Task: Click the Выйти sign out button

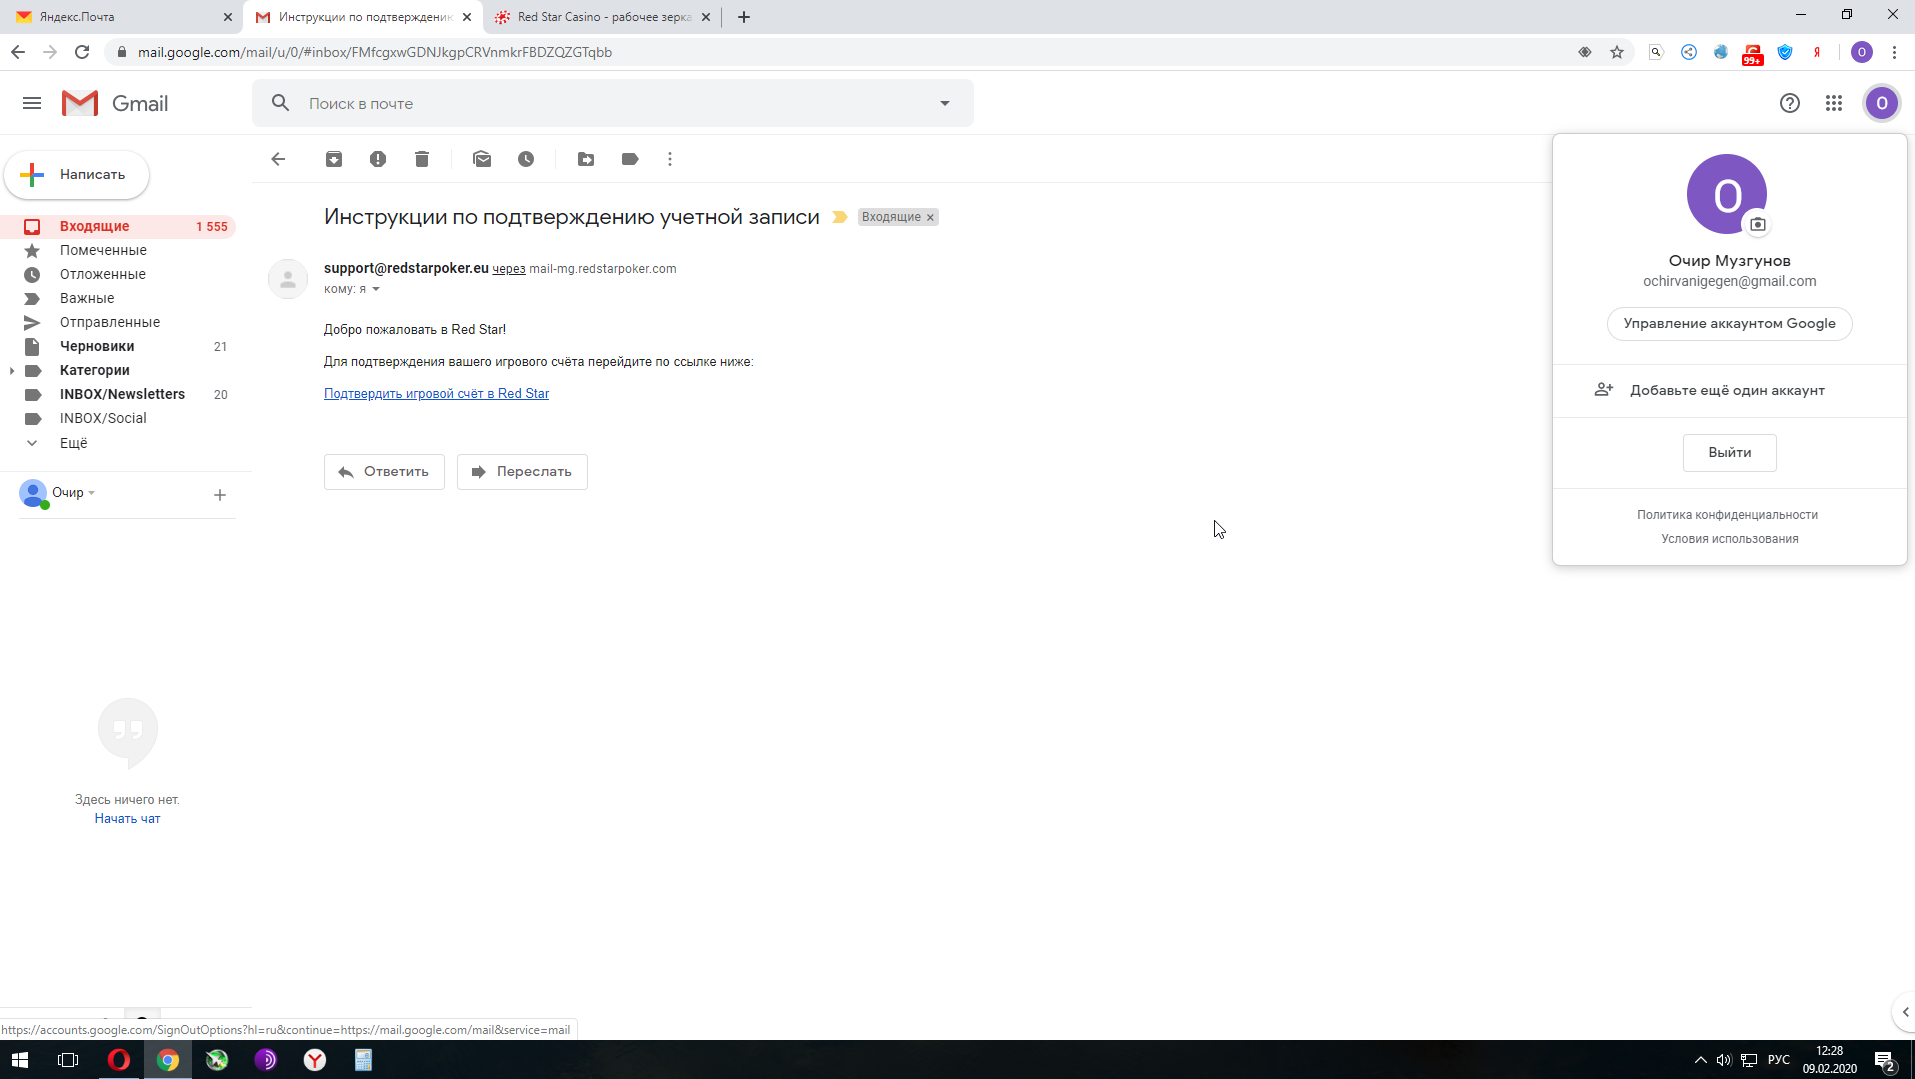Action: (x=1729, y=452)
